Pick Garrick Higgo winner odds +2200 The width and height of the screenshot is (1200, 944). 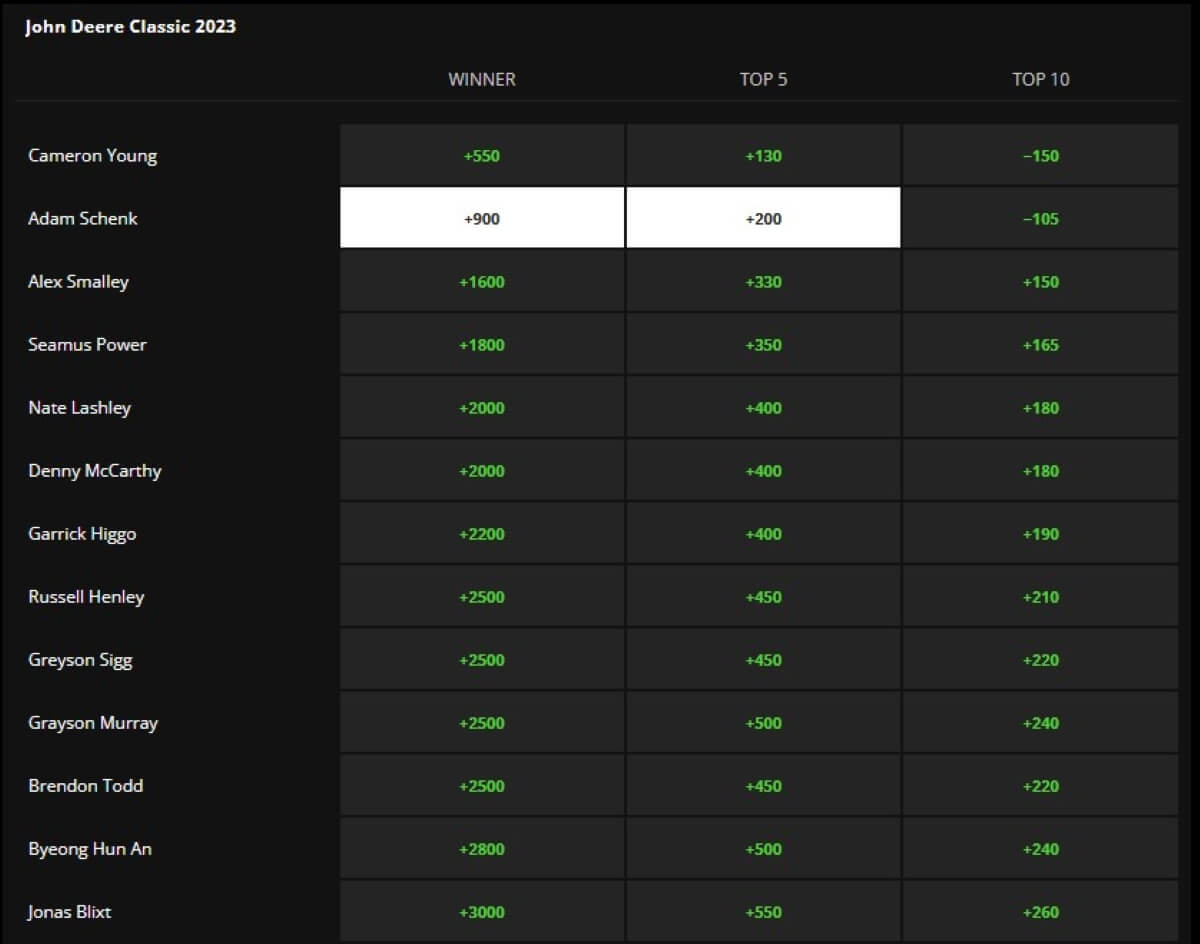[x=482, y=533]
